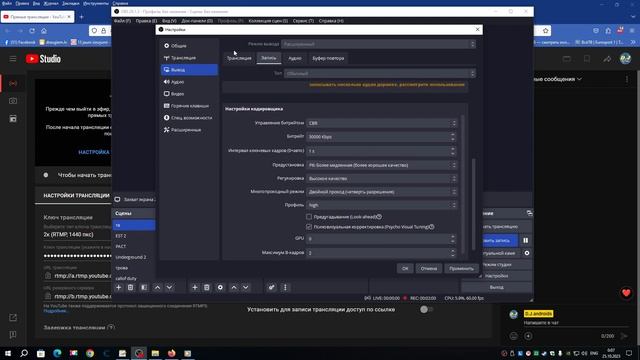The width and height of the screenshot is (640, 360).
Task: Click the bitrate Kbps stepper field
Action: 381,137
